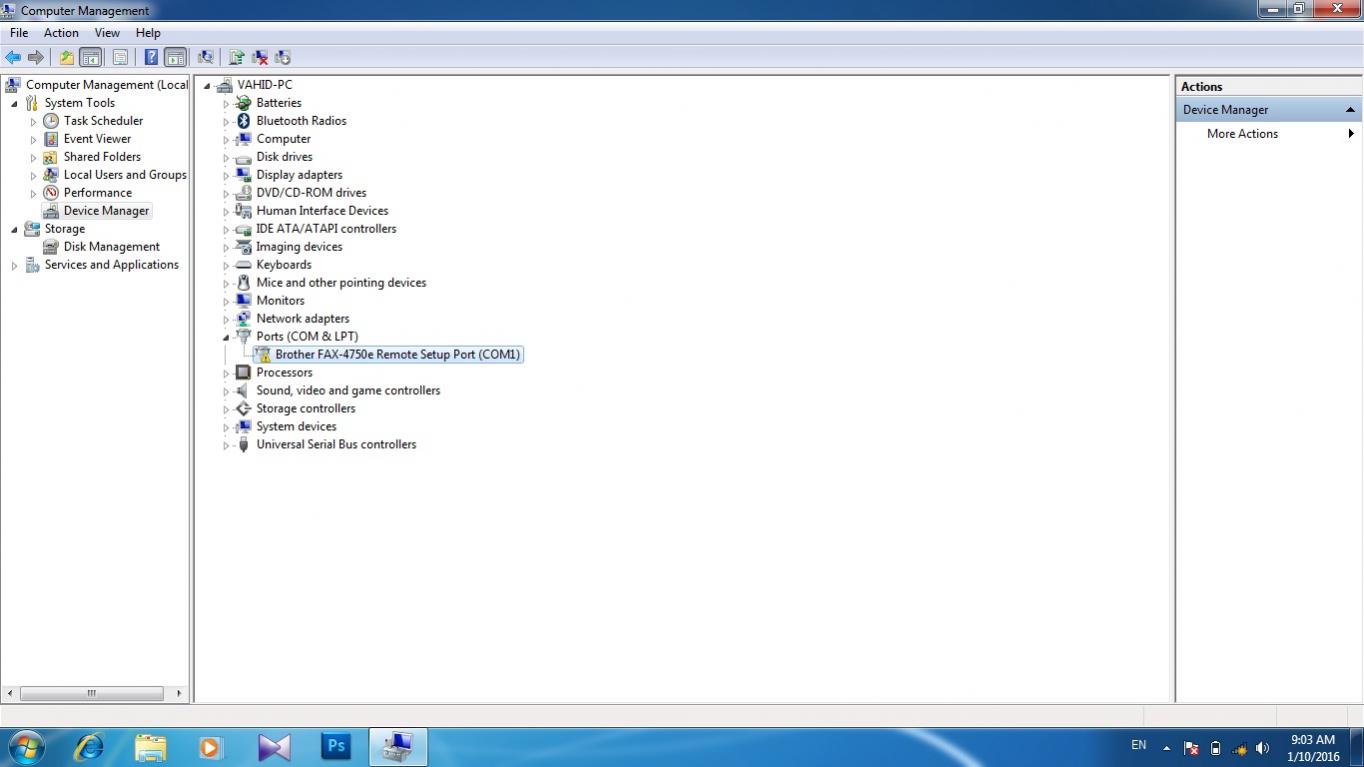1364x767 pixels.
Task: Select Brother FAX-4750e Remote Setup Port device
Action: click(397, 355)
